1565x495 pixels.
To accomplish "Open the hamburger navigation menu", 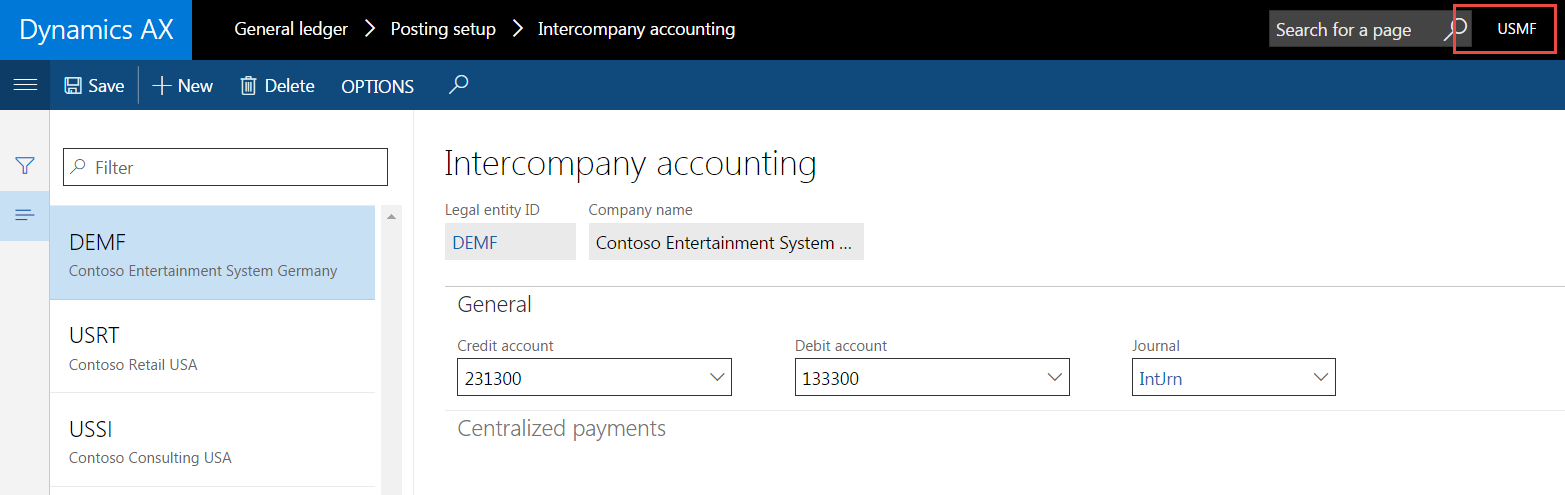I will point(25,86).
